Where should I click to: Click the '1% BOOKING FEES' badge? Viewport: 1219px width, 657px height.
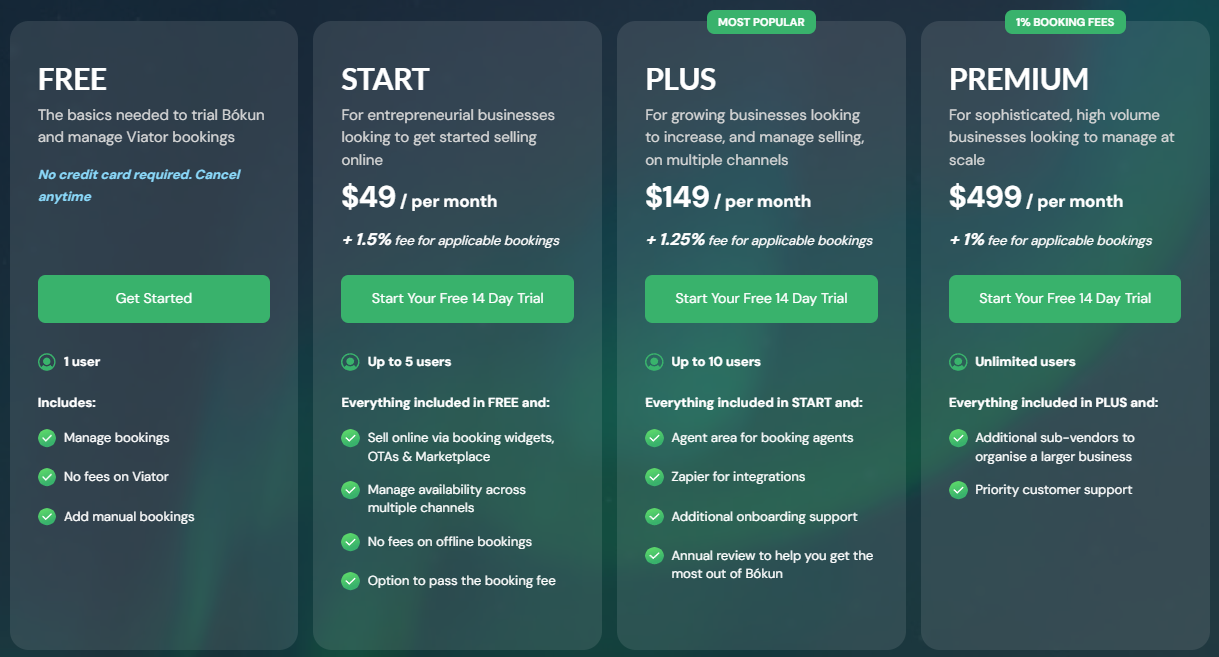coord(1065,21)
